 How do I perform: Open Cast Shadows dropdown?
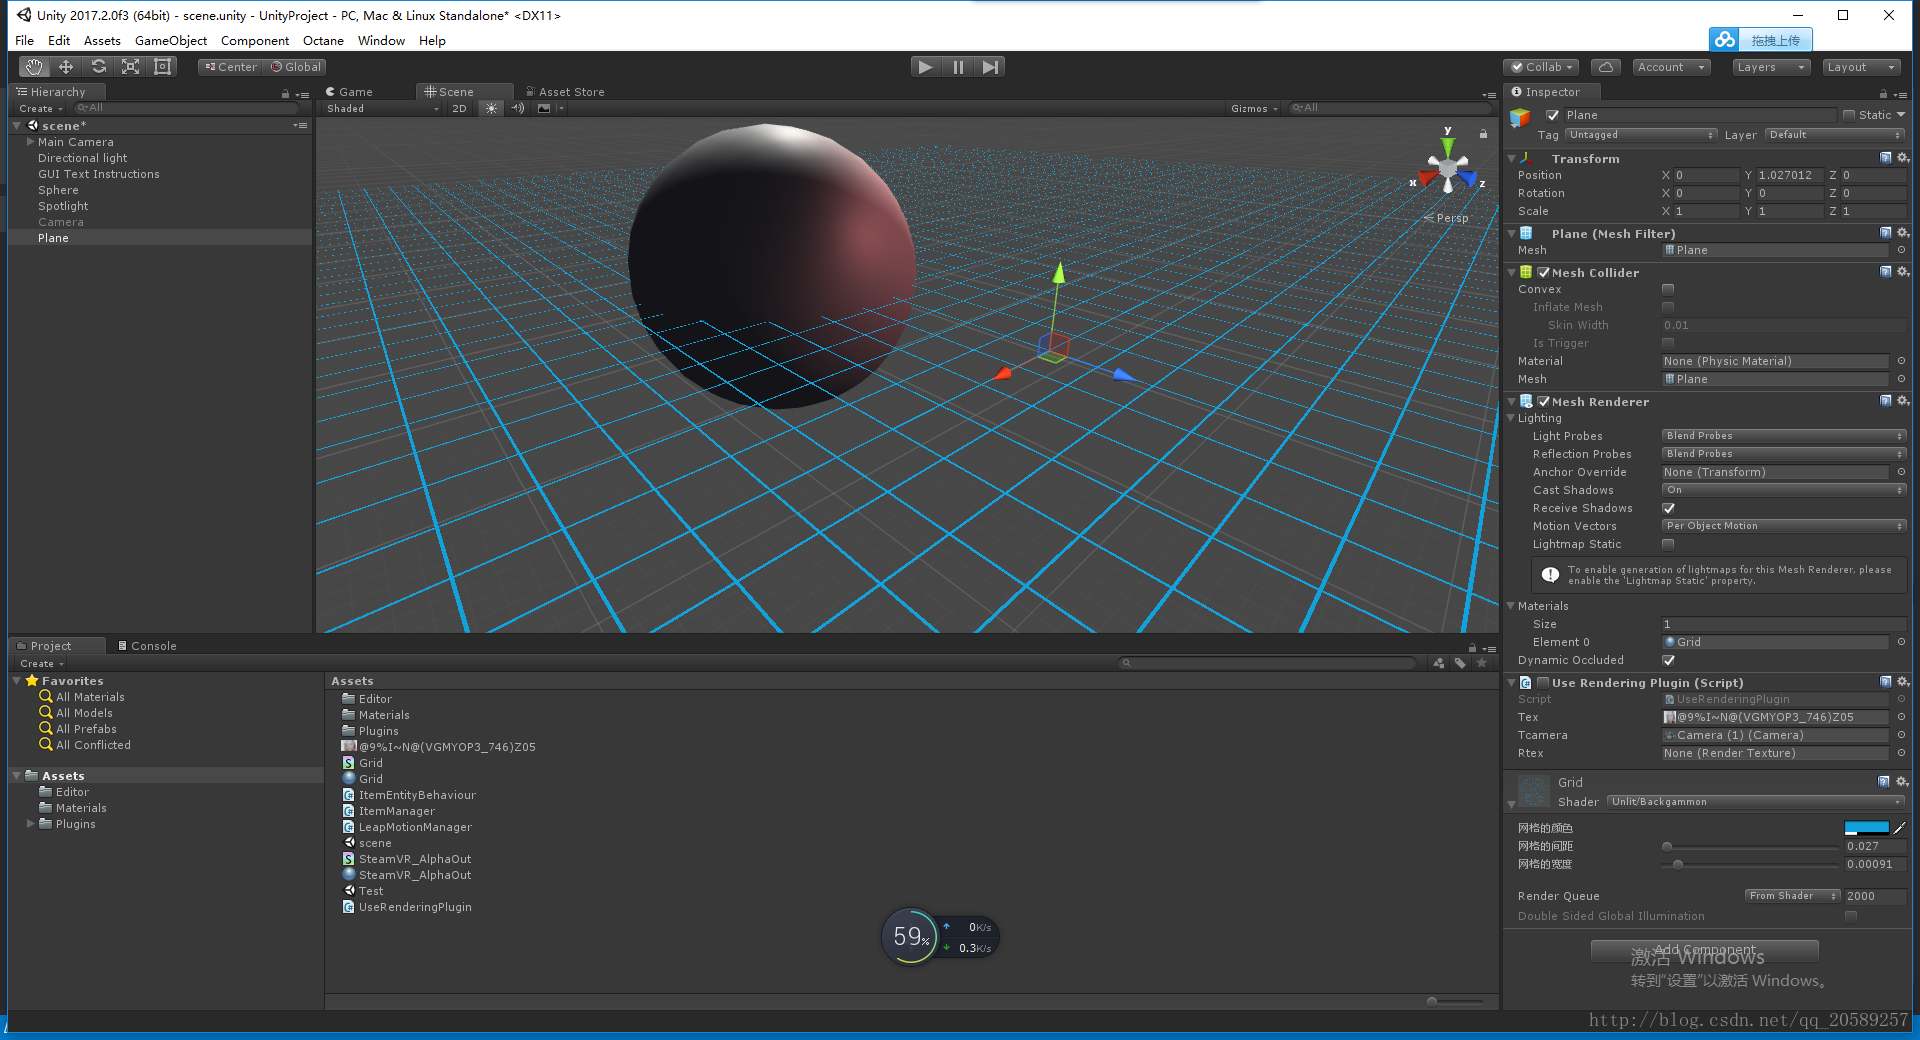(1784, 490)
